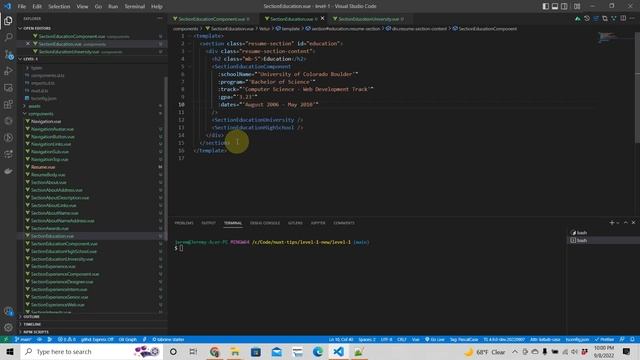Image resolution: width=640 pixels, height=360 pixels.
Task: Open the Extensions view
Action: coord(8,104)
